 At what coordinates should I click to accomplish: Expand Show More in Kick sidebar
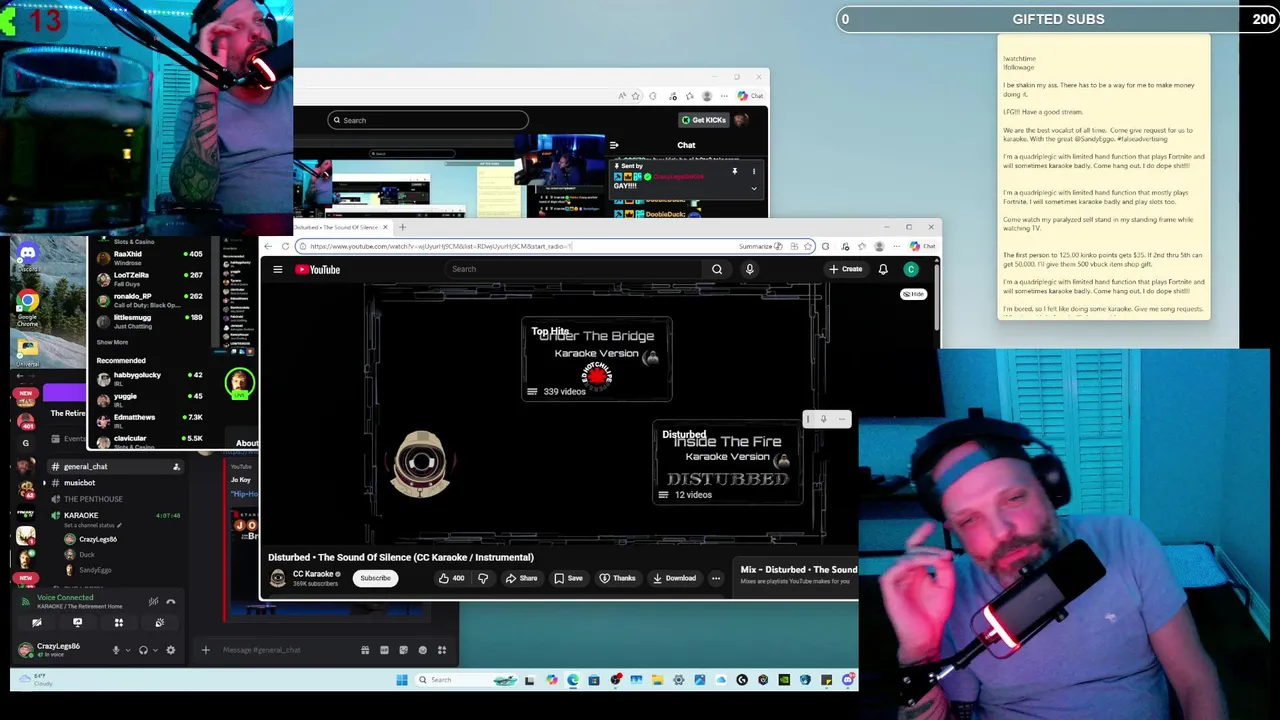point(112,342)
